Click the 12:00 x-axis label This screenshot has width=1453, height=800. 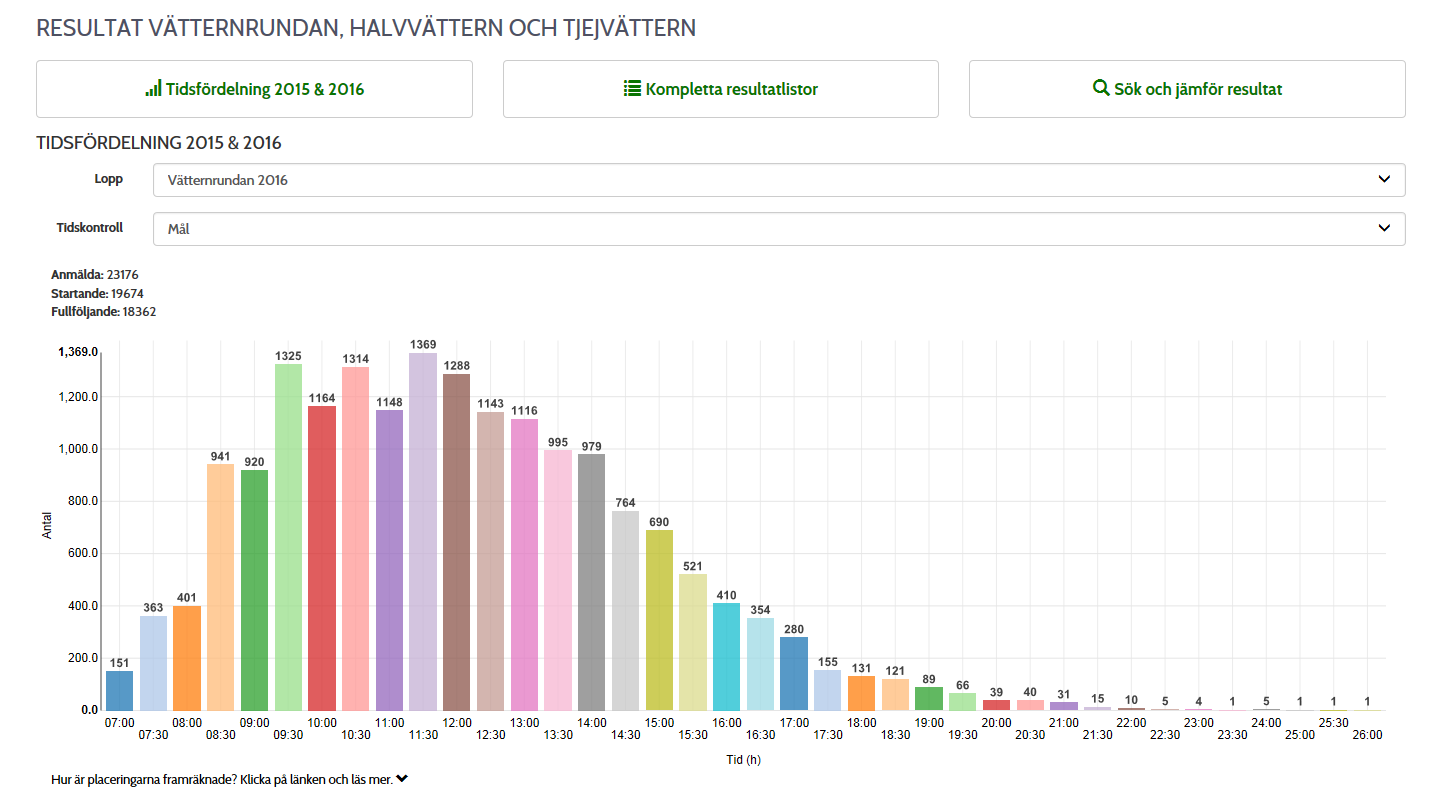(x=457, y=723)
